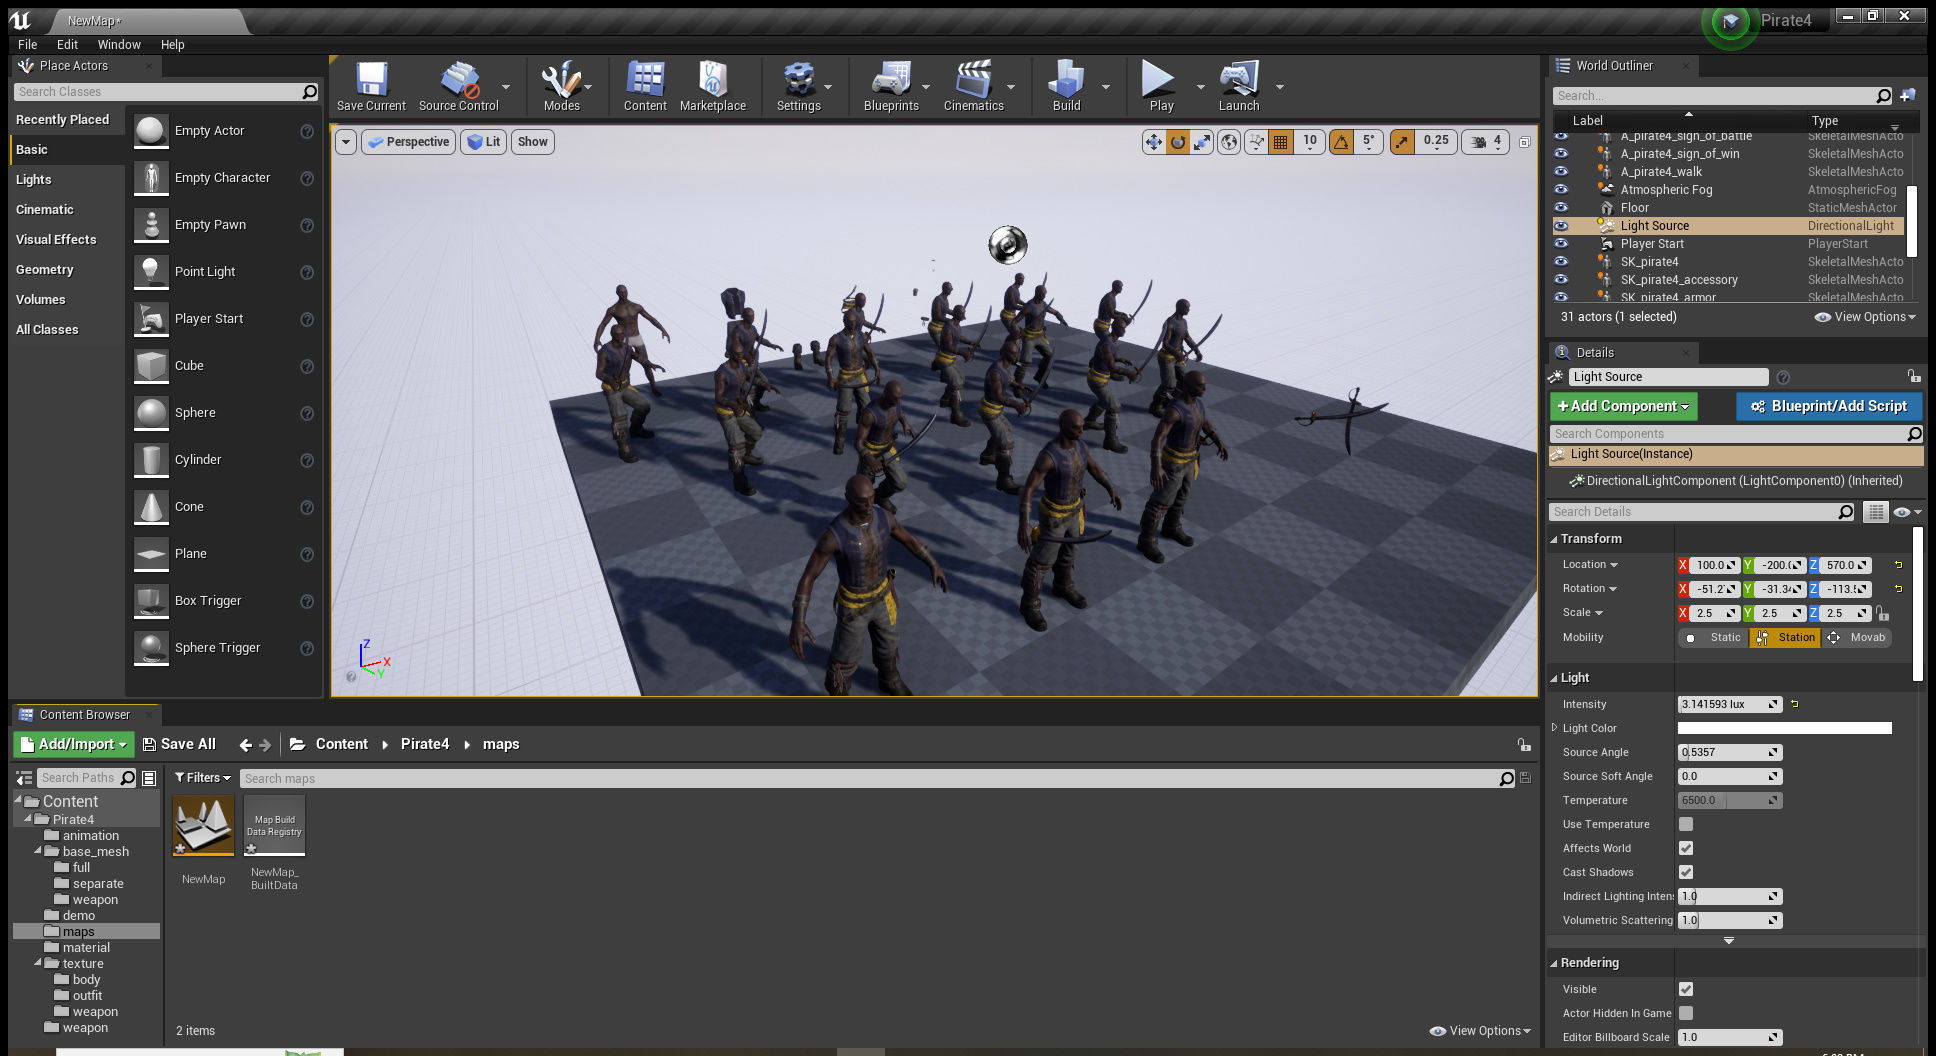Click the Light Color white swatch

pyautogui.click(x=1784, y=728)
